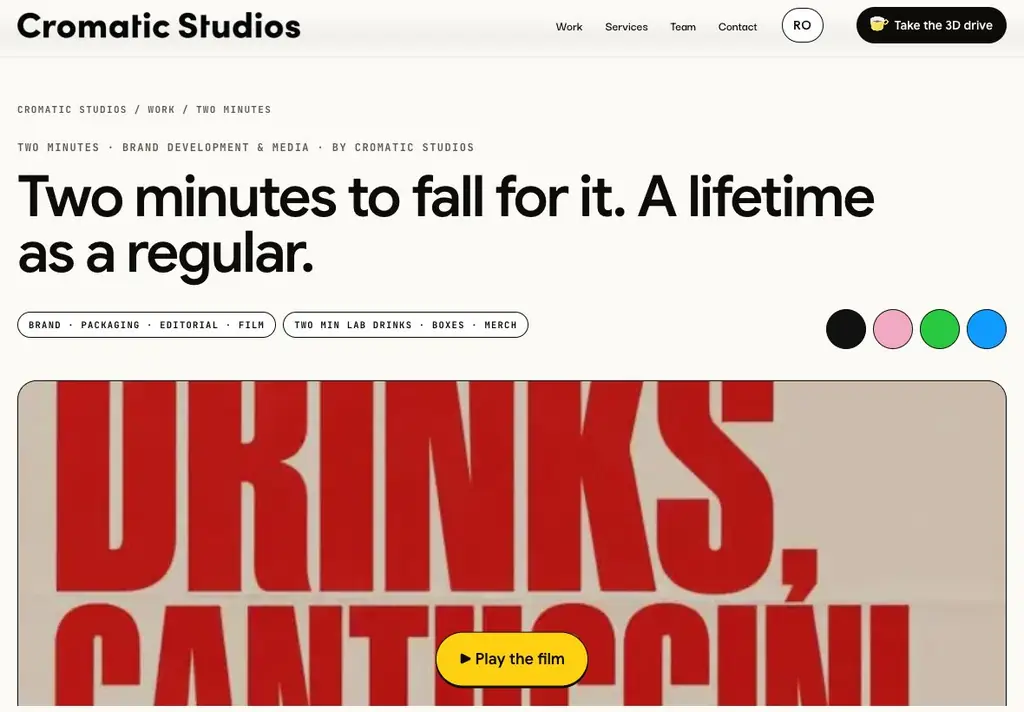1024x712 pixels.
Task: Follow the Work breadcrumb link
Action: [x=161, y=109]
